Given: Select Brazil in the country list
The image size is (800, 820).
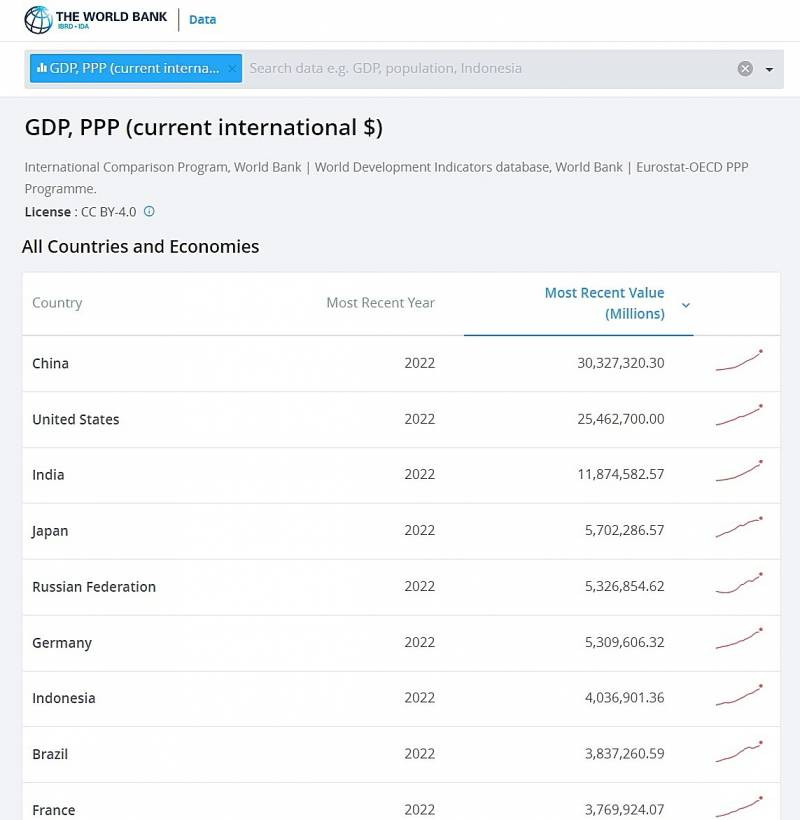Looking at the screenshot, I should pyautogui.click(x=50, y=755).
